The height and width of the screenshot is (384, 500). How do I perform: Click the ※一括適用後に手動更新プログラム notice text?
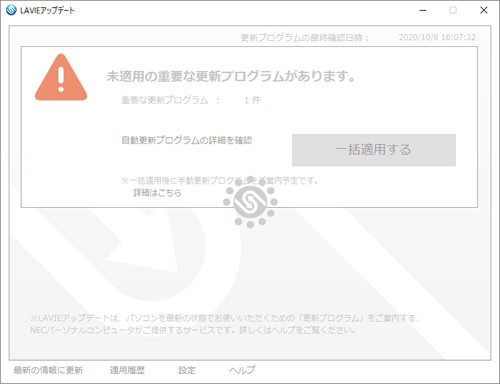pyautogui.click(x=220, y=181)
